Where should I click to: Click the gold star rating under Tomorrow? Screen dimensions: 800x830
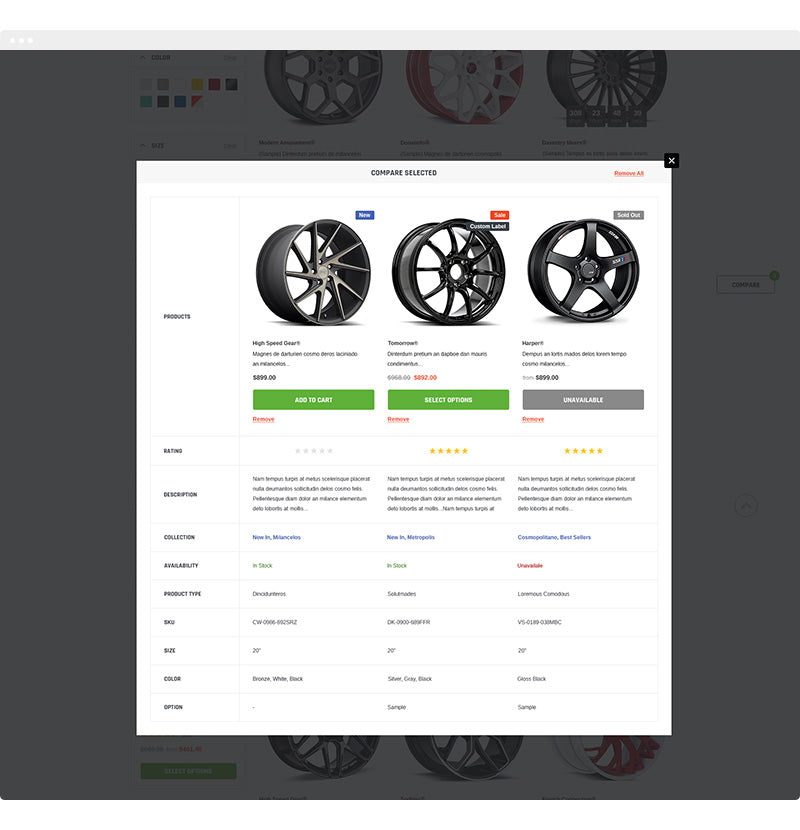[x=448, y=451]
